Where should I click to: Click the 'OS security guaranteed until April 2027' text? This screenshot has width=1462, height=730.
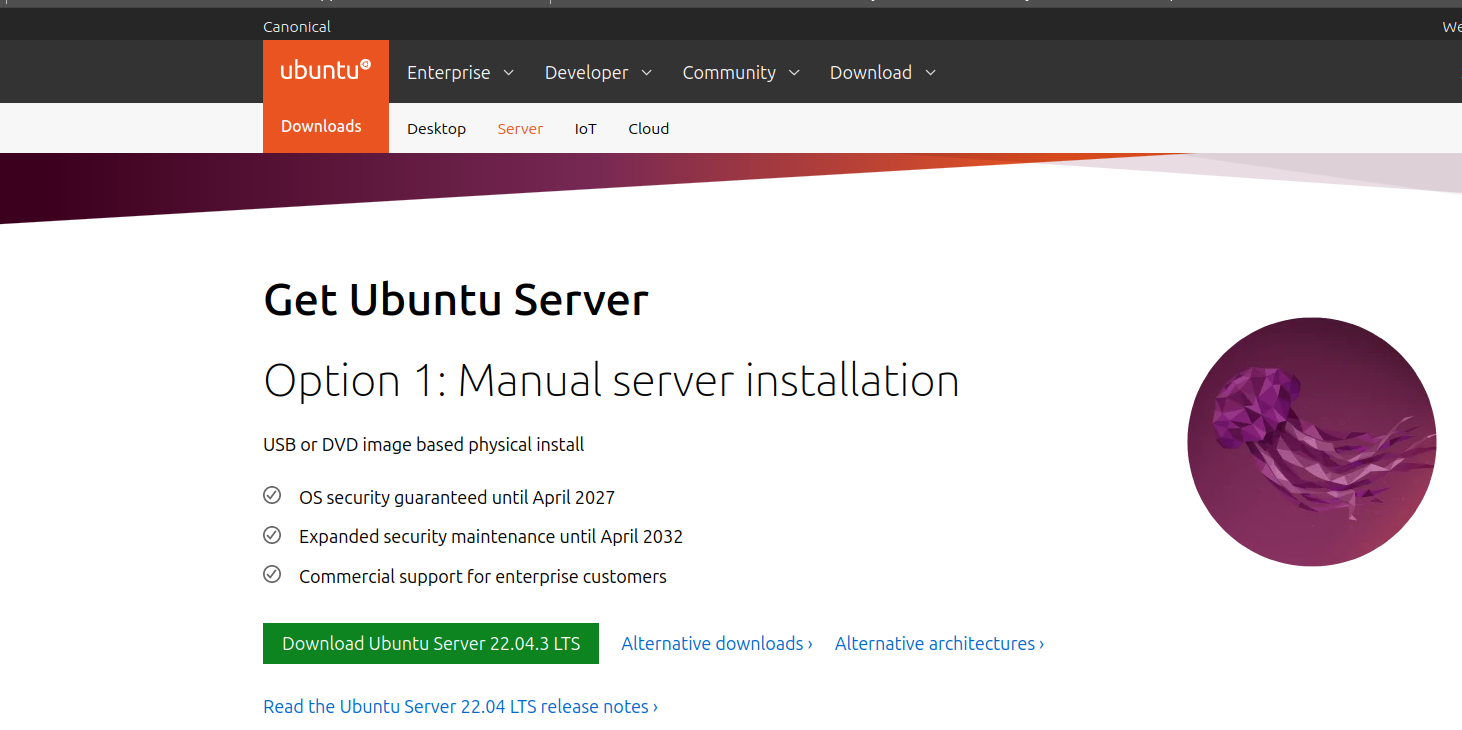click(457, 497)
